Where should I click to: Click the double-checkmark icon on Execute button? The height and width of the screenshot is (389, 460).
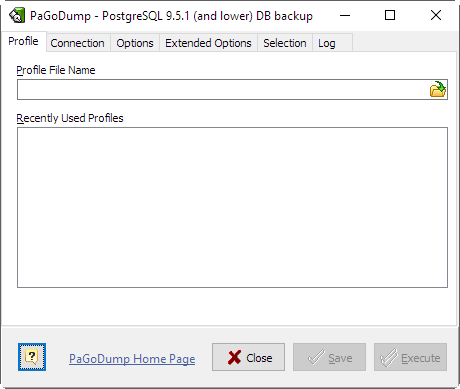389,357
